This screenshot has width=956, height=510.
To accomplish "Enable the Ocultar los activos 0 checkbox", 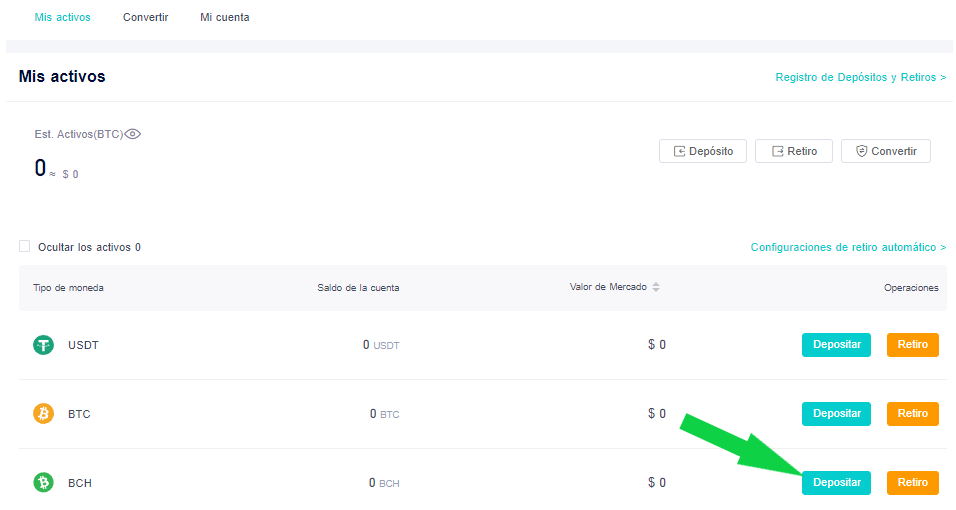I will (24, 246).
